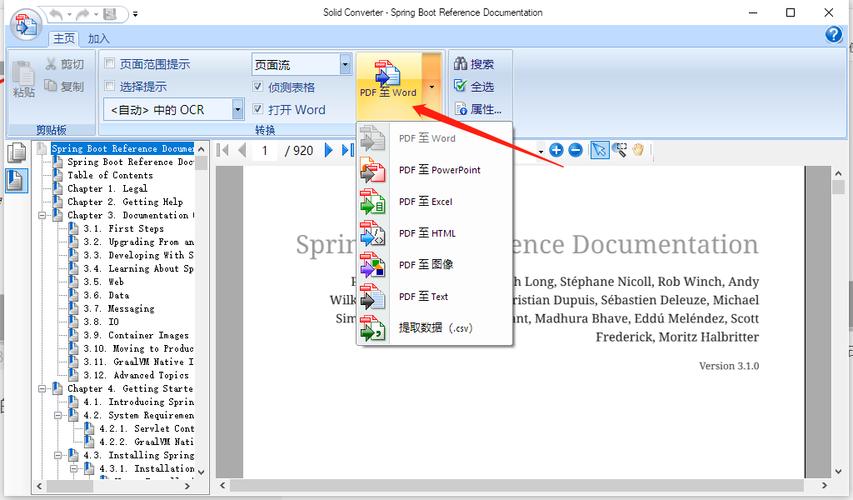Select 3.5. Web bookmark

103,282
